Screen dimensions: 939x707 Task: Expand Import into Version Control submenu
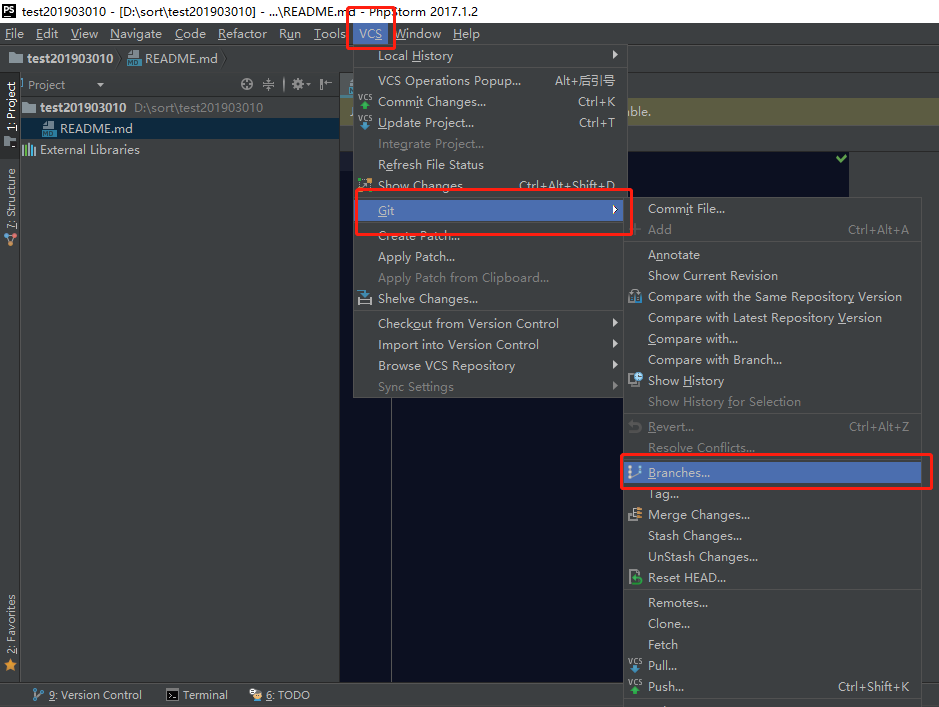(x=615, y=344)
